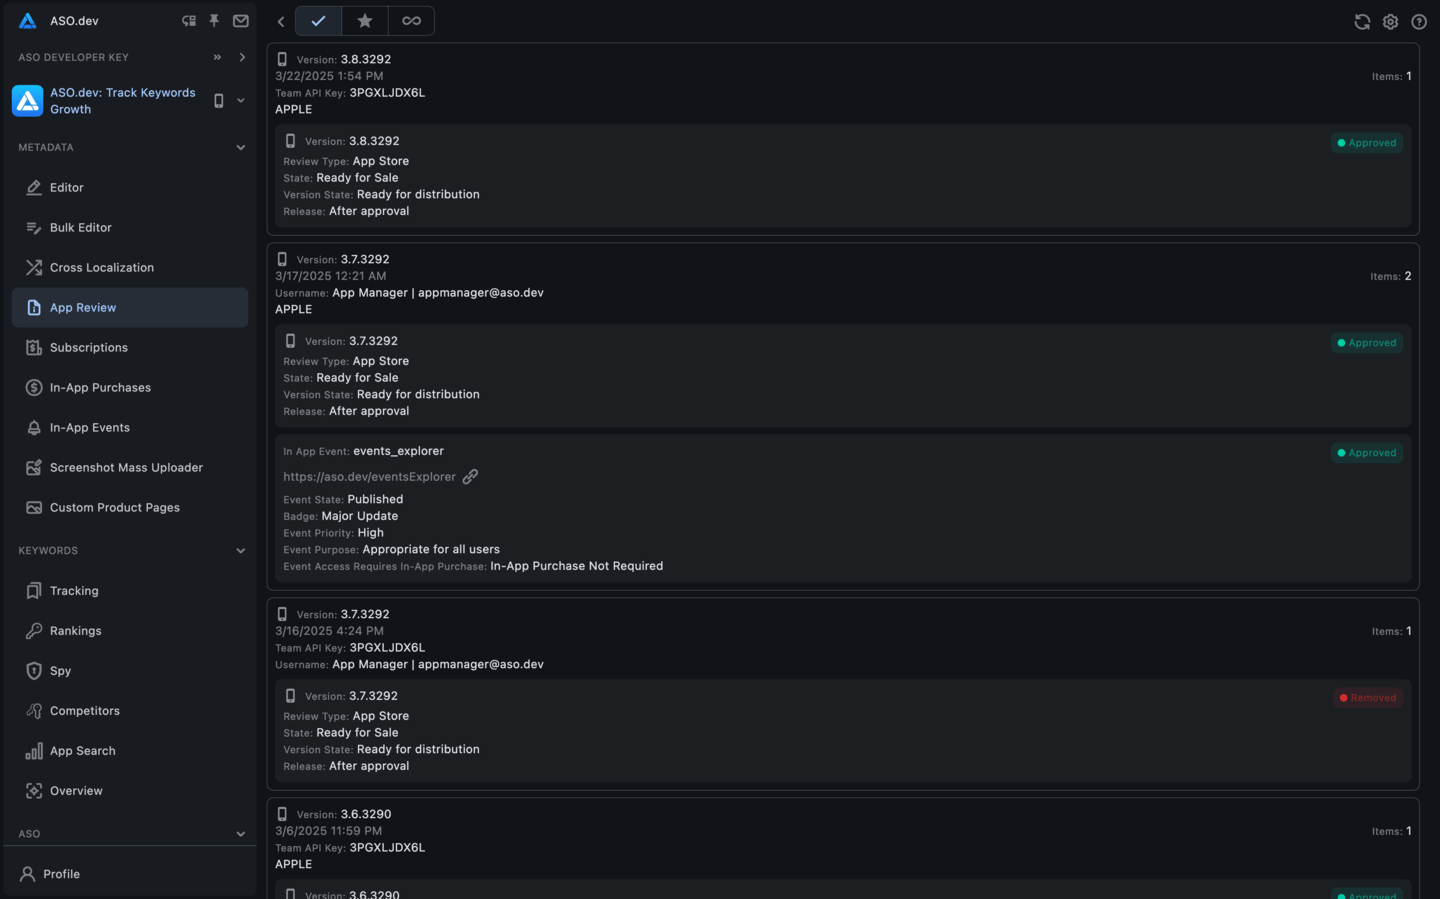The width and height of the screenshot is (1440, 899).
Task: Open Bulk Editor in the sidebar
Action: coord(81,228)
